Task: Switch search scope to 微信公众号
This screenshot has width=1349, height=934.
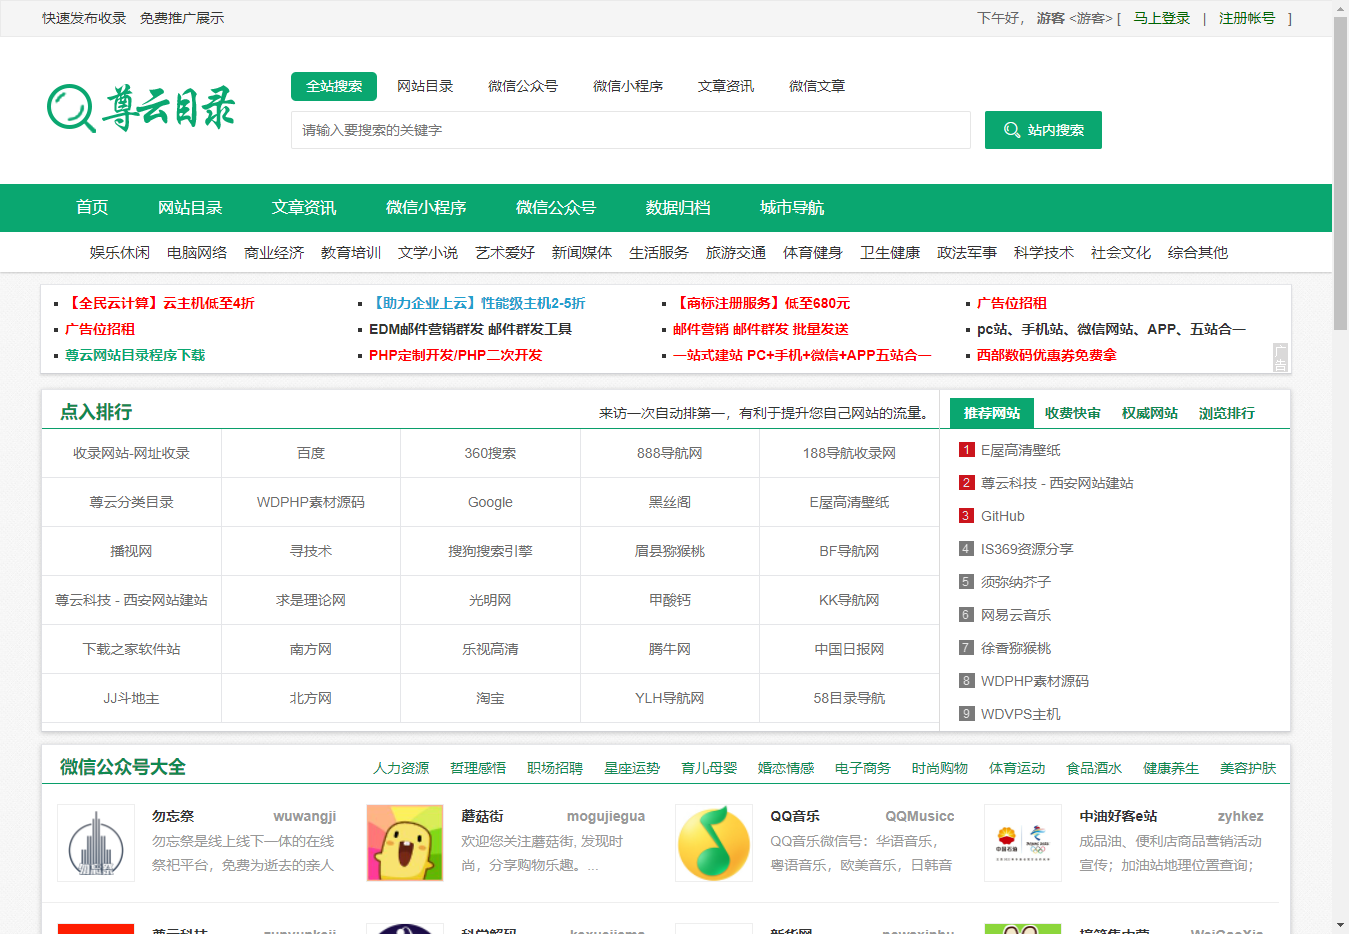Action: click(x=523, y=86)
